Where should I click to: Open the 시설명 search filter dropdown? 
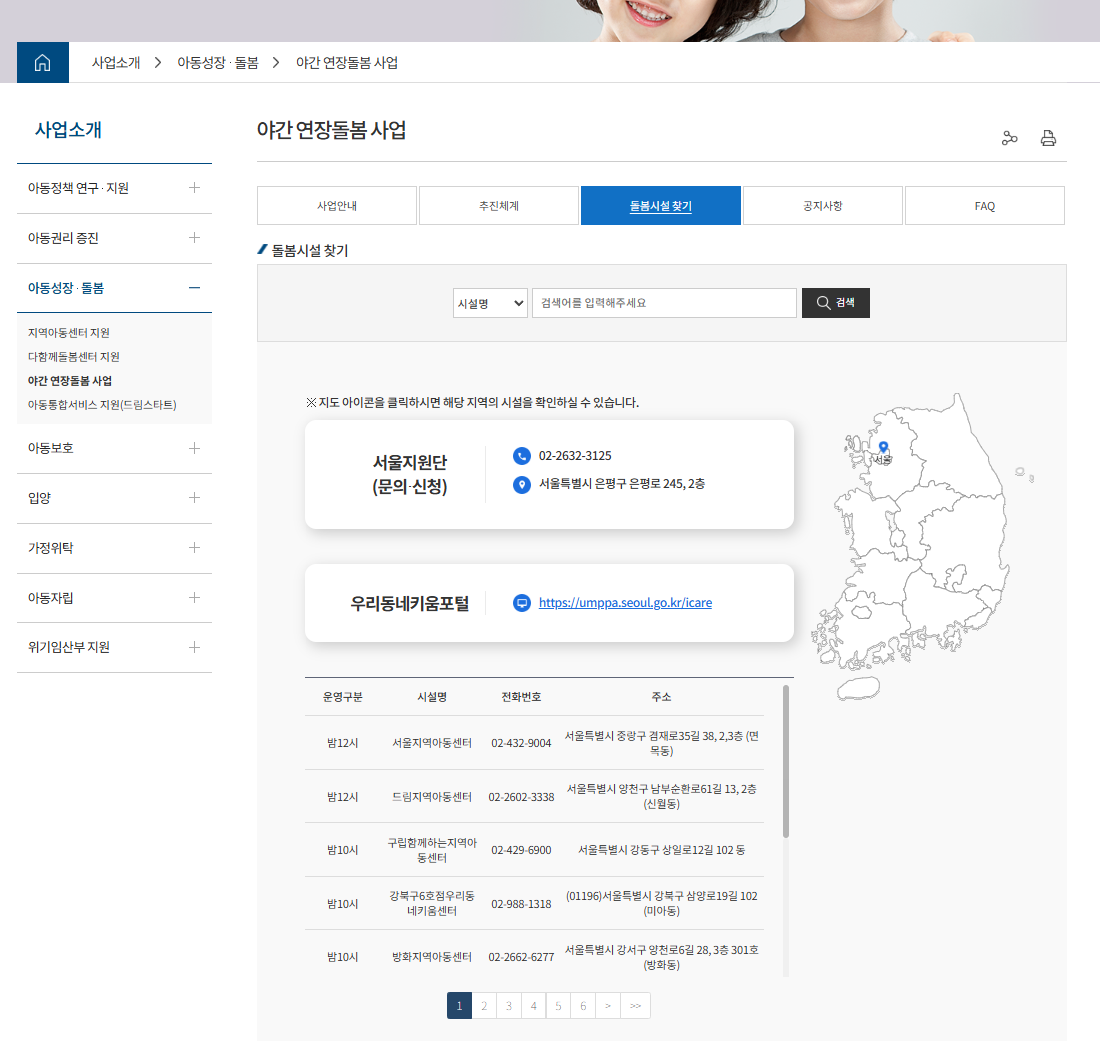click(489, 302)
